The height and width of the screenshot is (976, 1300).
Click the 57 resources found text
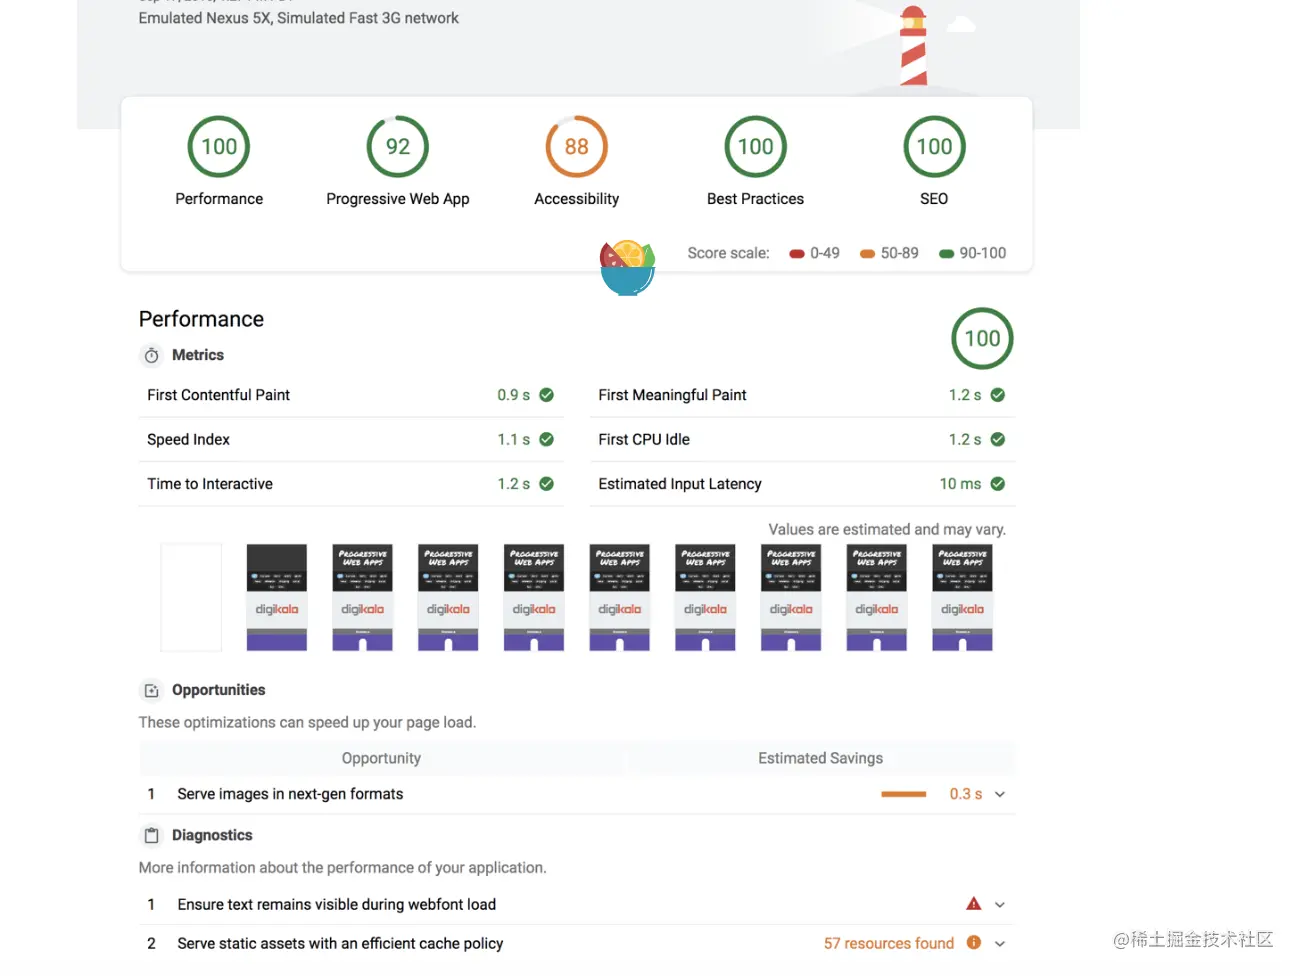(x=889, y=943)
